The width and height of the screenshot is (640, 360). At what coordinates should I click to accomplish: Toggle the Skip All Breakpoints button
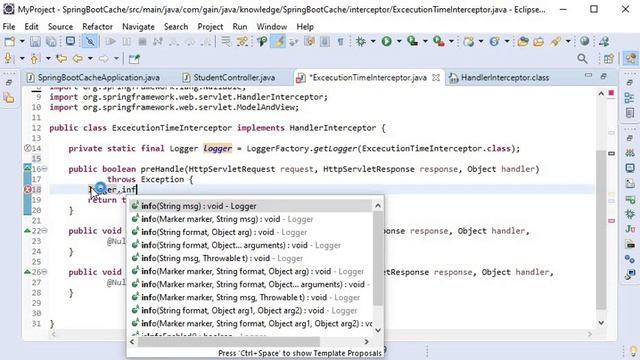coord(90,41)
